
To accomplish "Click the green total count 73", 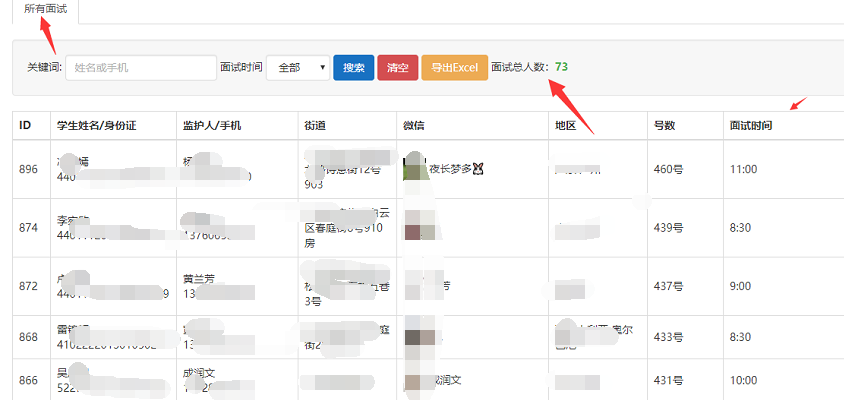I will coord(561,67).
